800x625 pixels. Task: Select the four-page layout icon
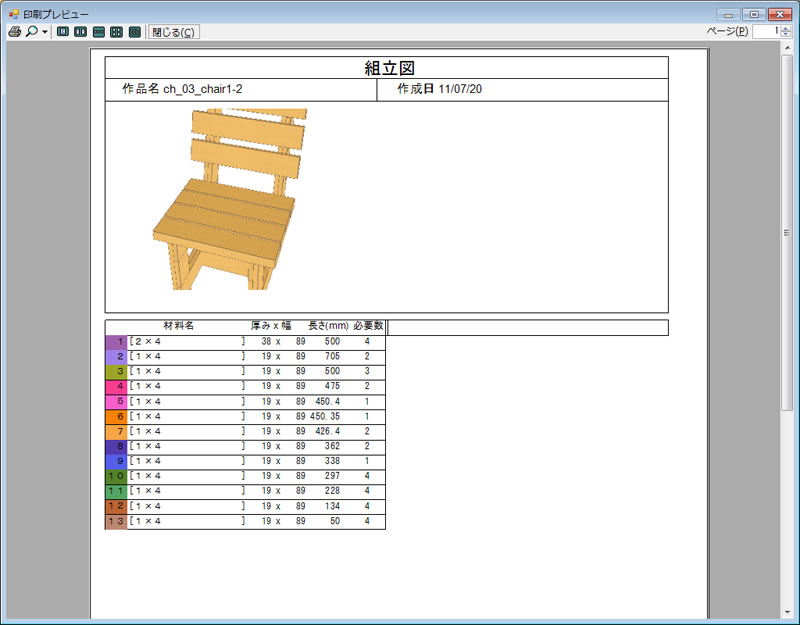116,32
